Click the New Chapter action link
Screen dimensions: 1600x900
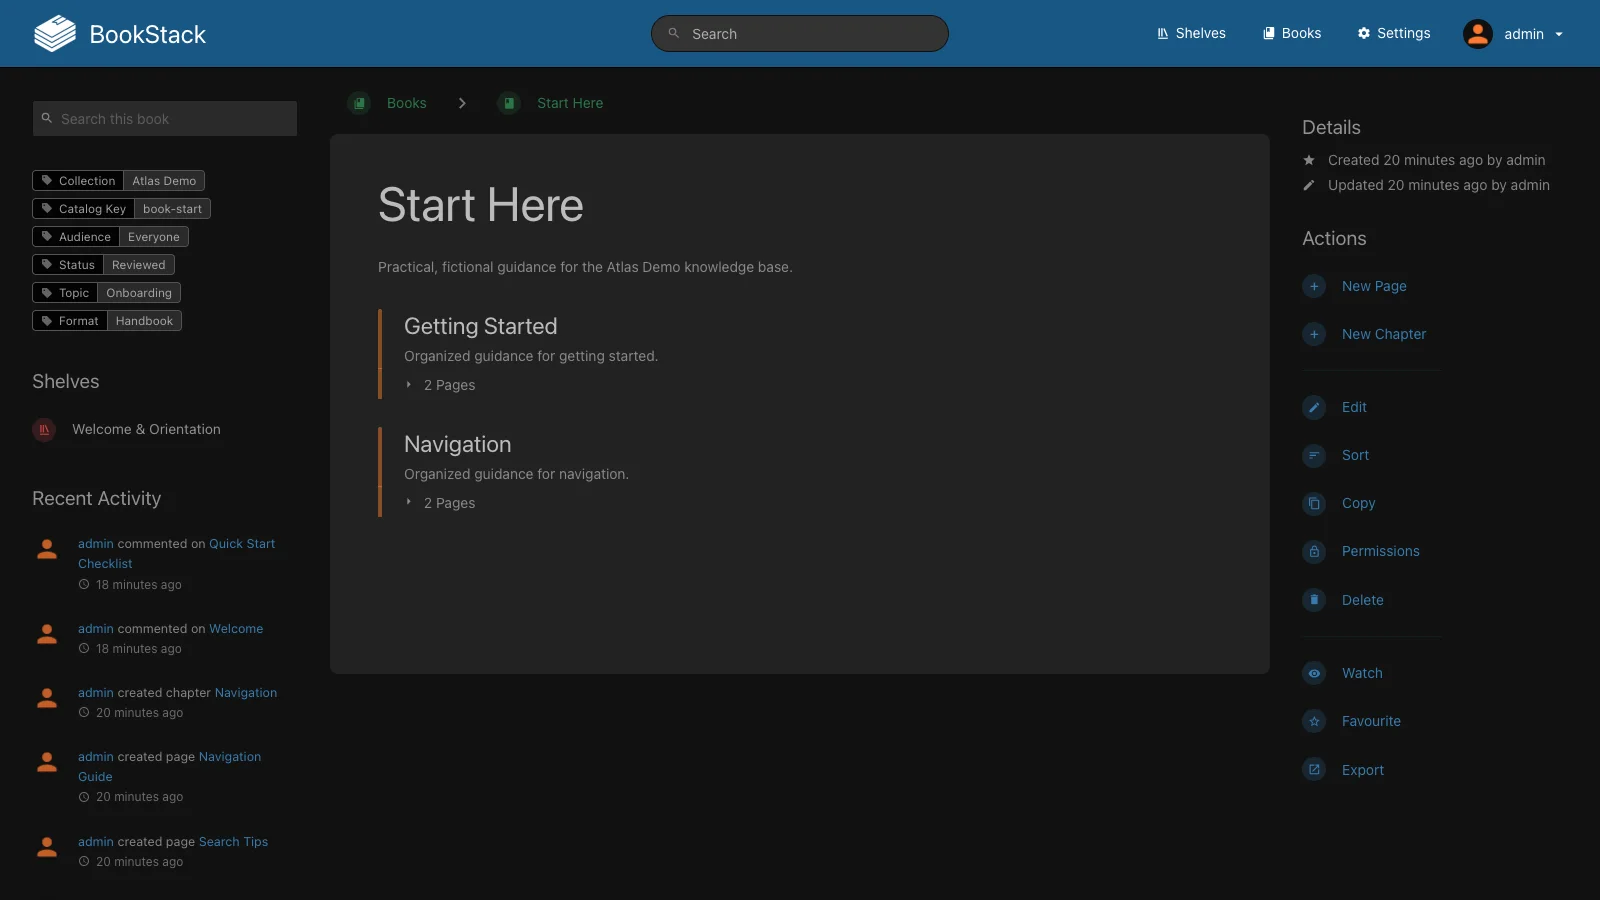(x=1384, y=334)
